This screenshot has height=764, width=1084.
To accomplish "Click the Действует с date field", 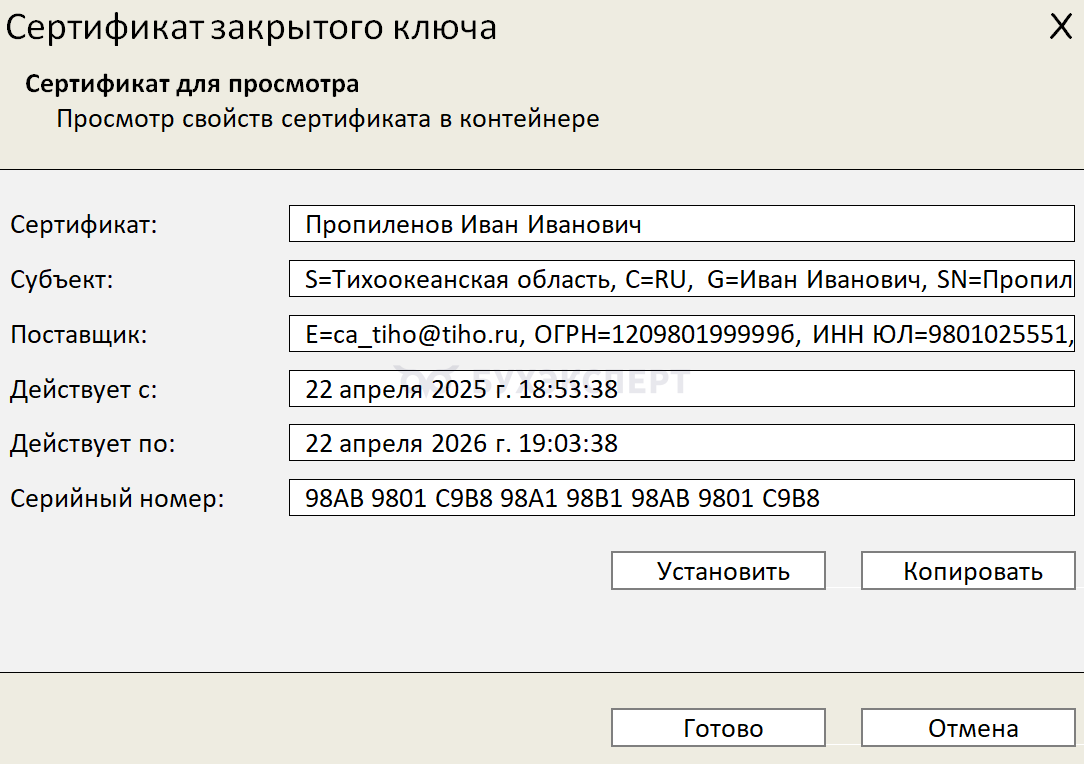I will pyautogui.click(x=681, y=389).
